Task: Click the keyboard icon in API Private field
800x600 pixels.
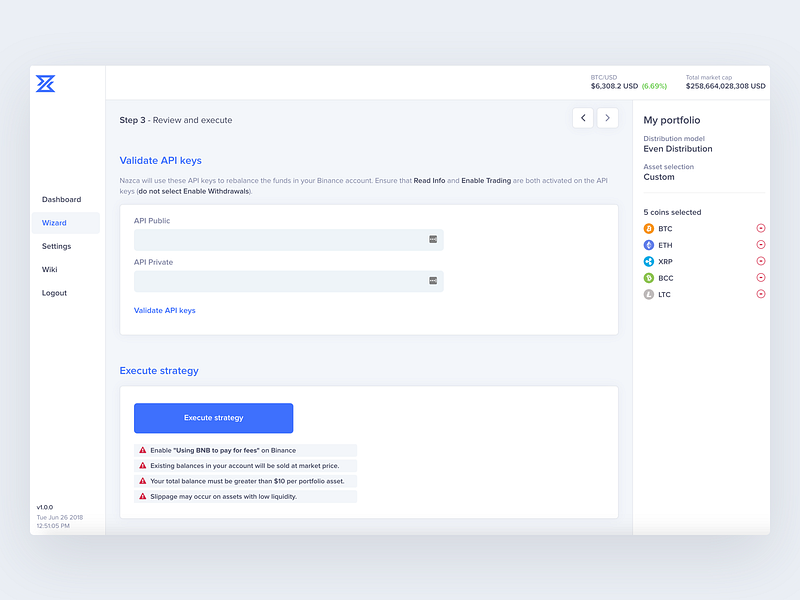Action: pyautogui.click(x=433, y=281)
